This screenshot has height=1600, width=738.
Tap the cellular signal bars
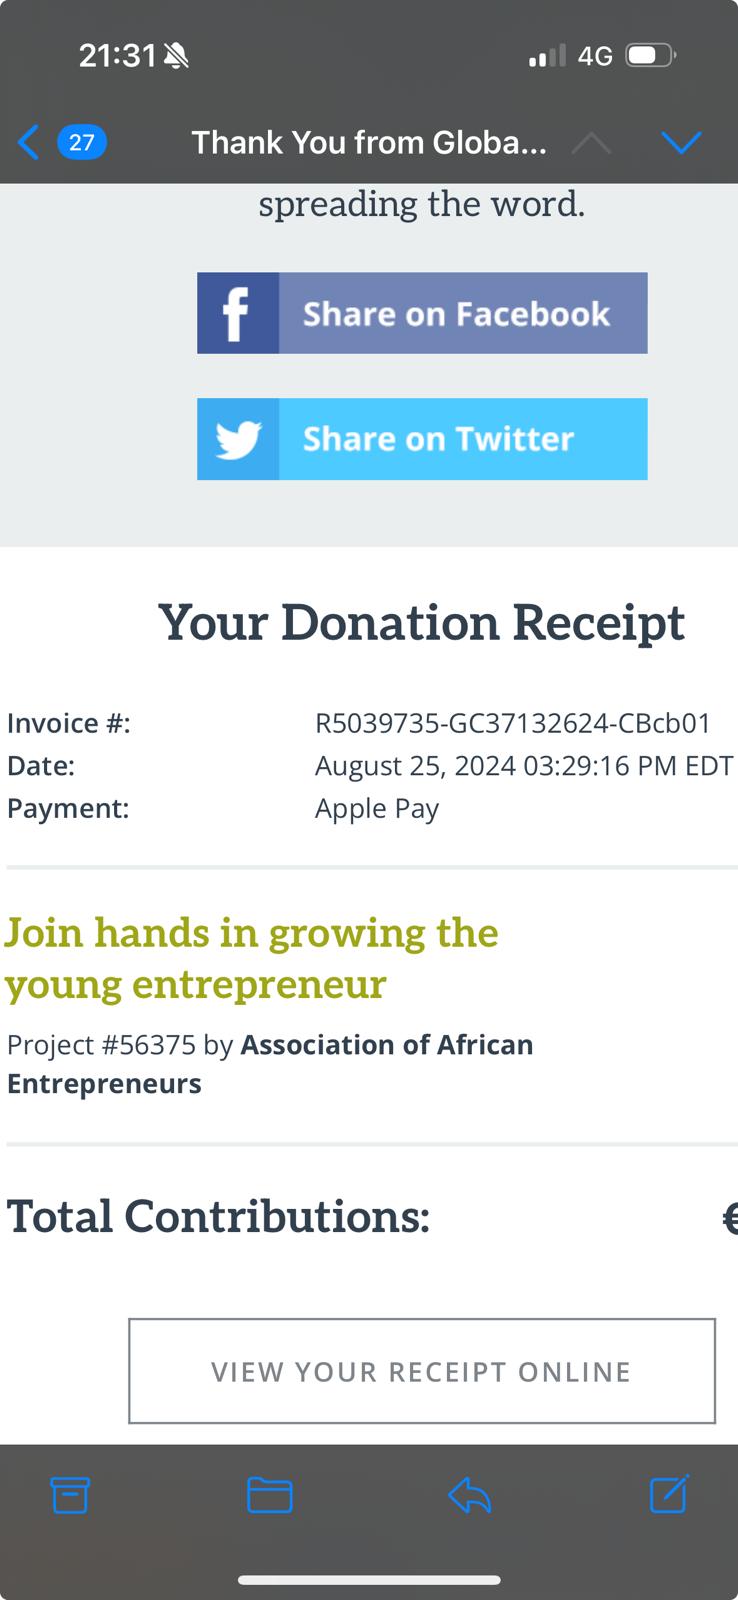(545, 56)
